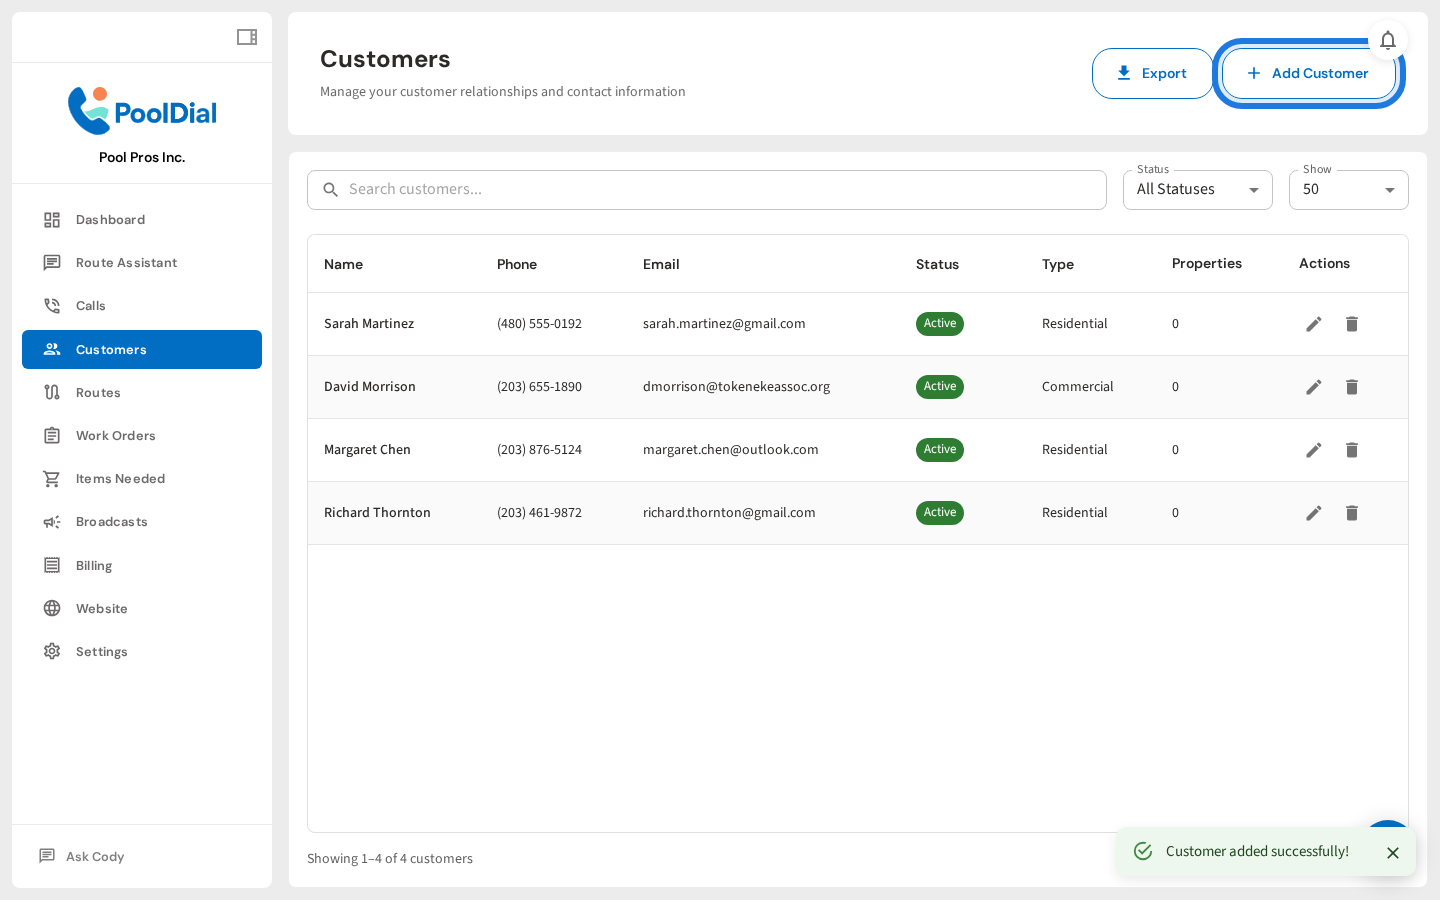Edit Sarah Martinez's customer record
The height and width of the screenshot is (900, 1440).
tap(1313, 324)
